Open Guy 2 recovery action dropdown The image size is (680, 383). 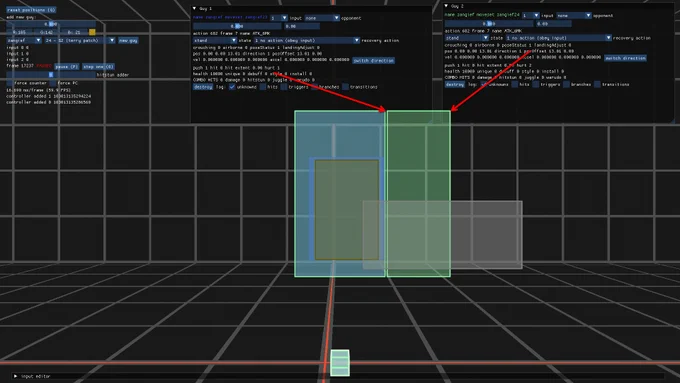[559, 38]
